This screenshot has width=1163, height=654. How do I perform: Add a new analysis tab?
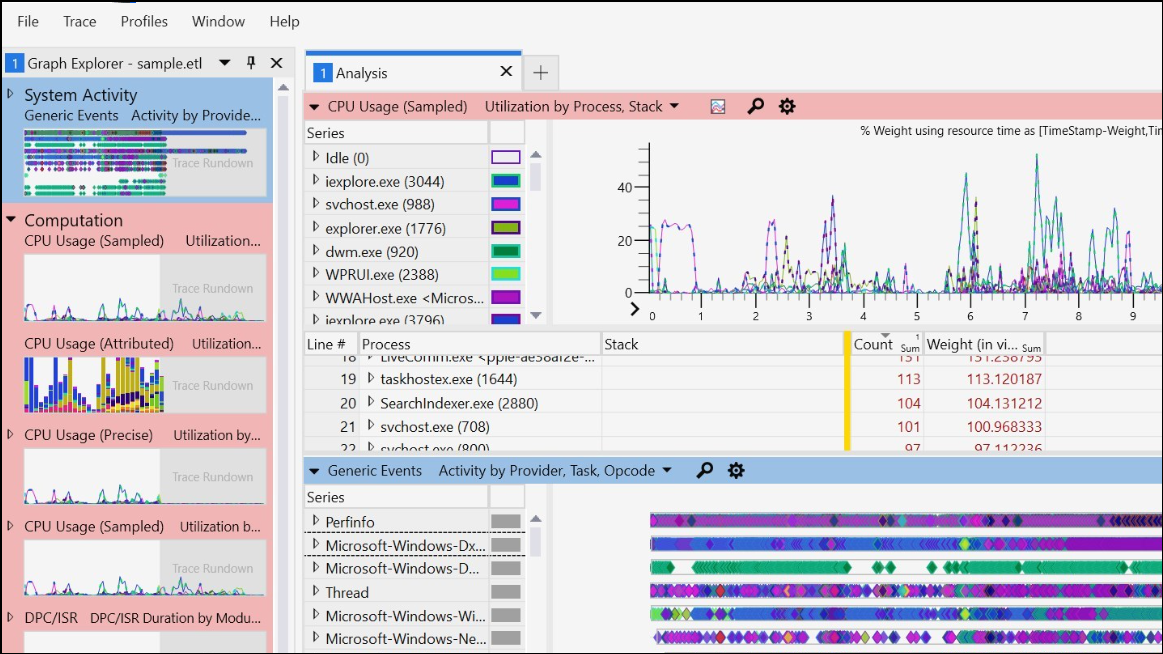541,72
